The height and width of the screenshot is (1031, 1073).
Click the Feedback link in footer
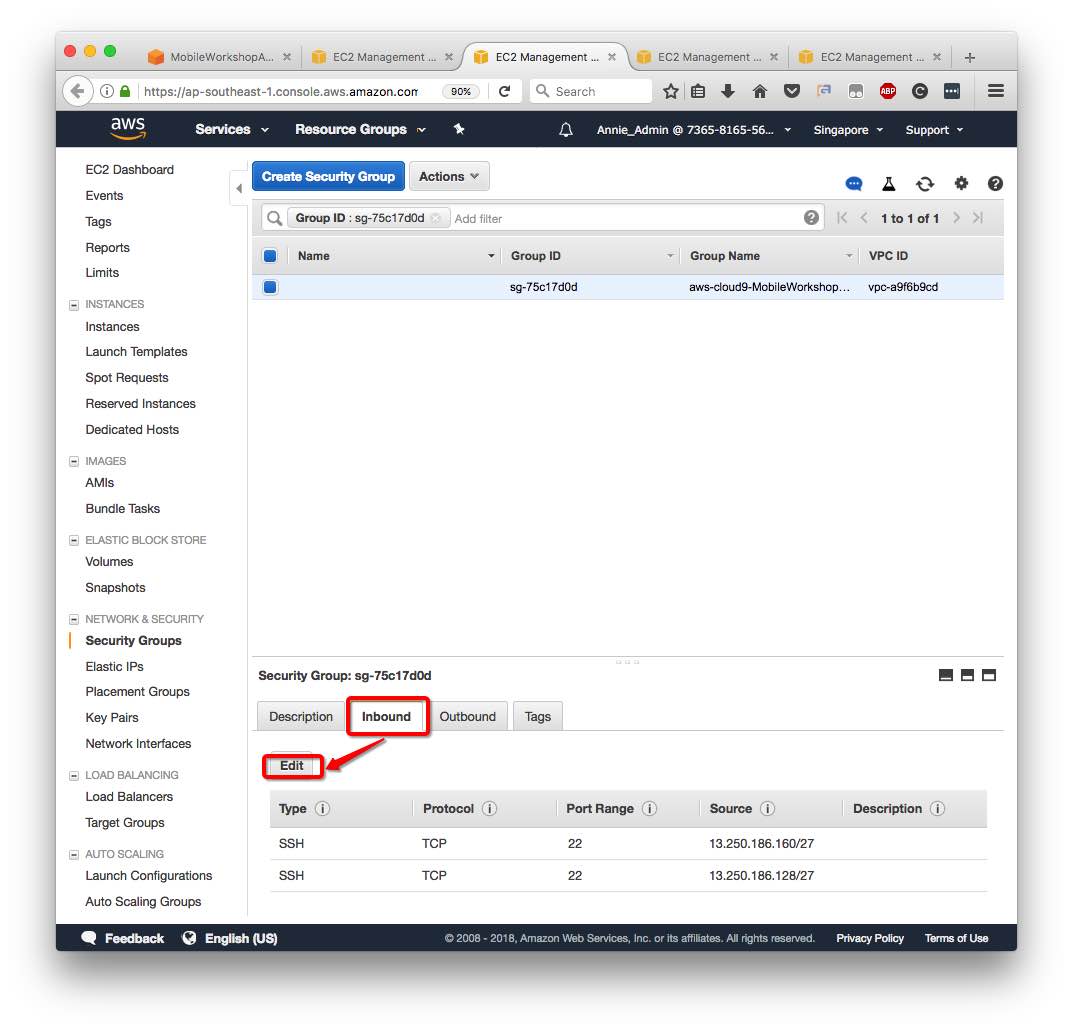tap(122, 938)
